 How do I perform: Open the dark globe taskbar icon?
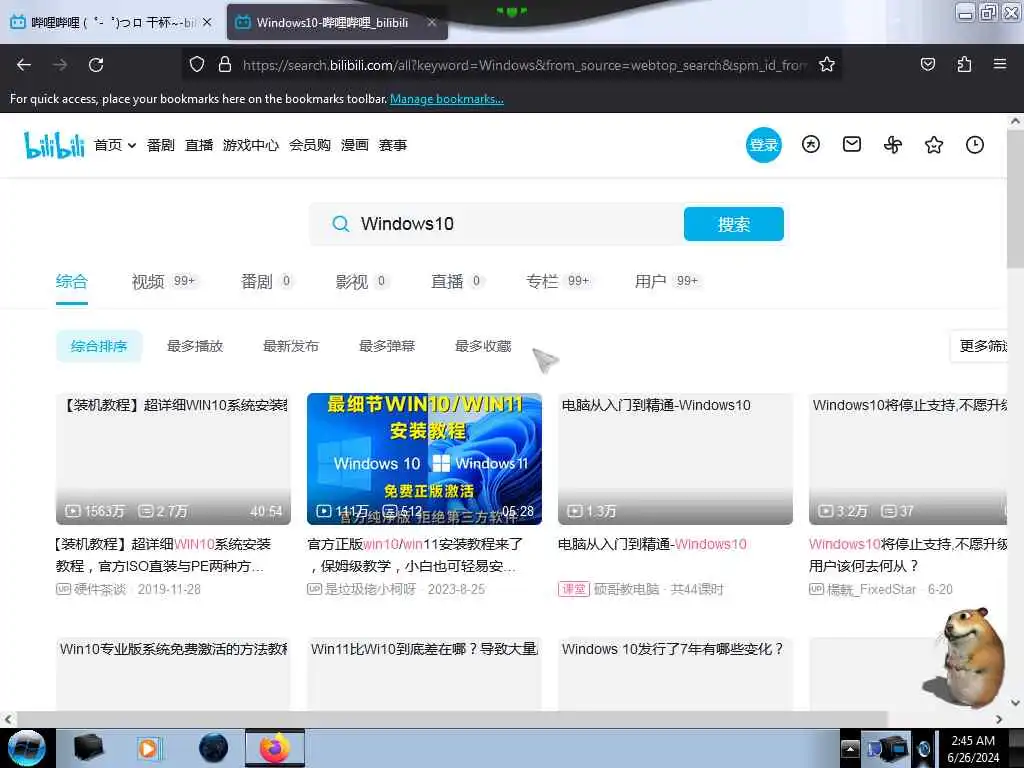pos(213,748)
